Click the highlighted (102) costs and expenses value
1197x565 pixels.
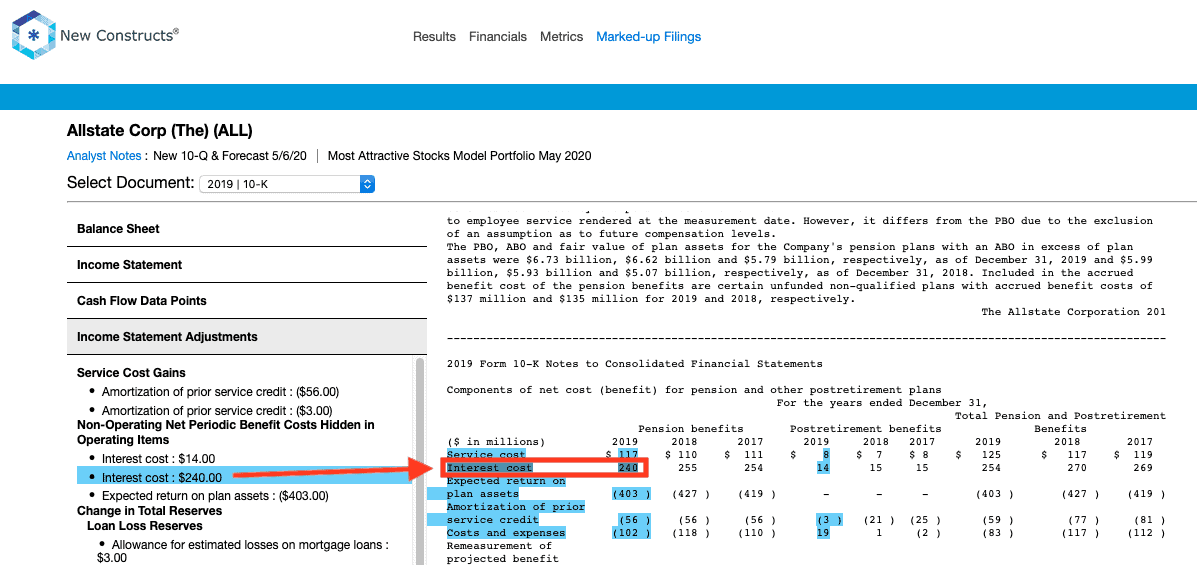click(631, 533)
